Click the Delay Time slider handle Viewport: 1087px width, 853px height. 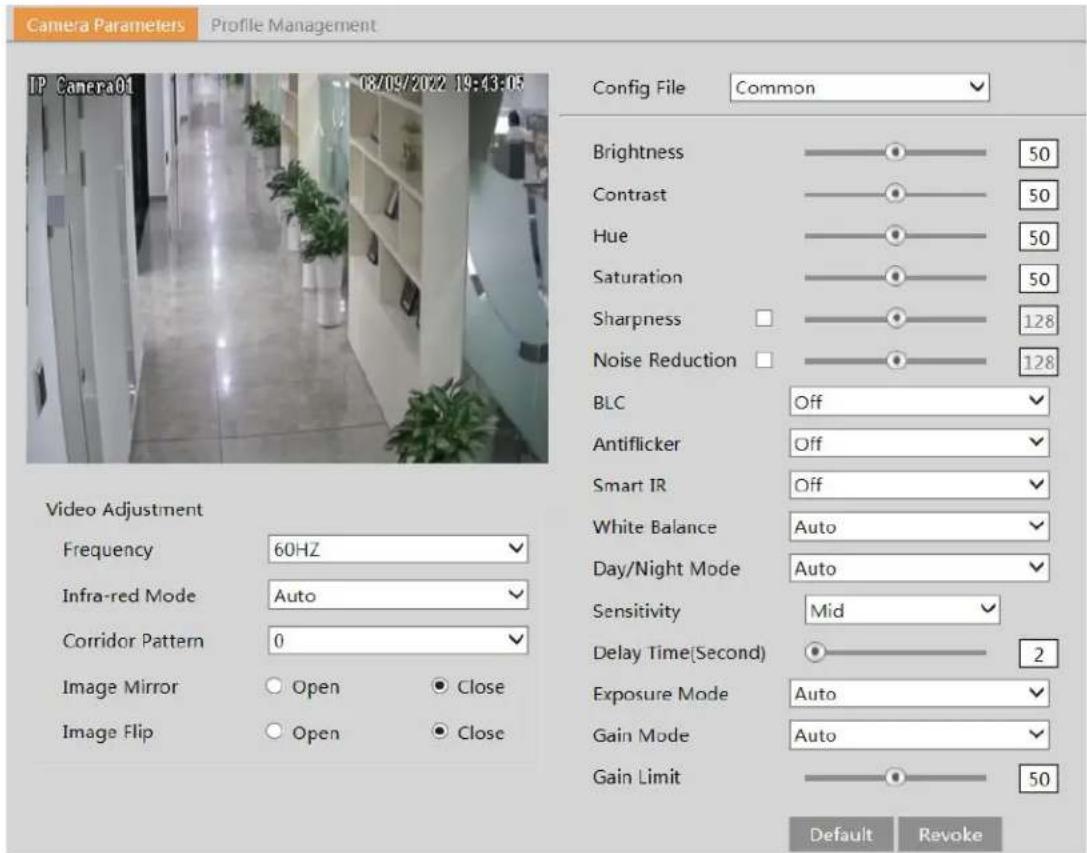[x=815, y=653]
